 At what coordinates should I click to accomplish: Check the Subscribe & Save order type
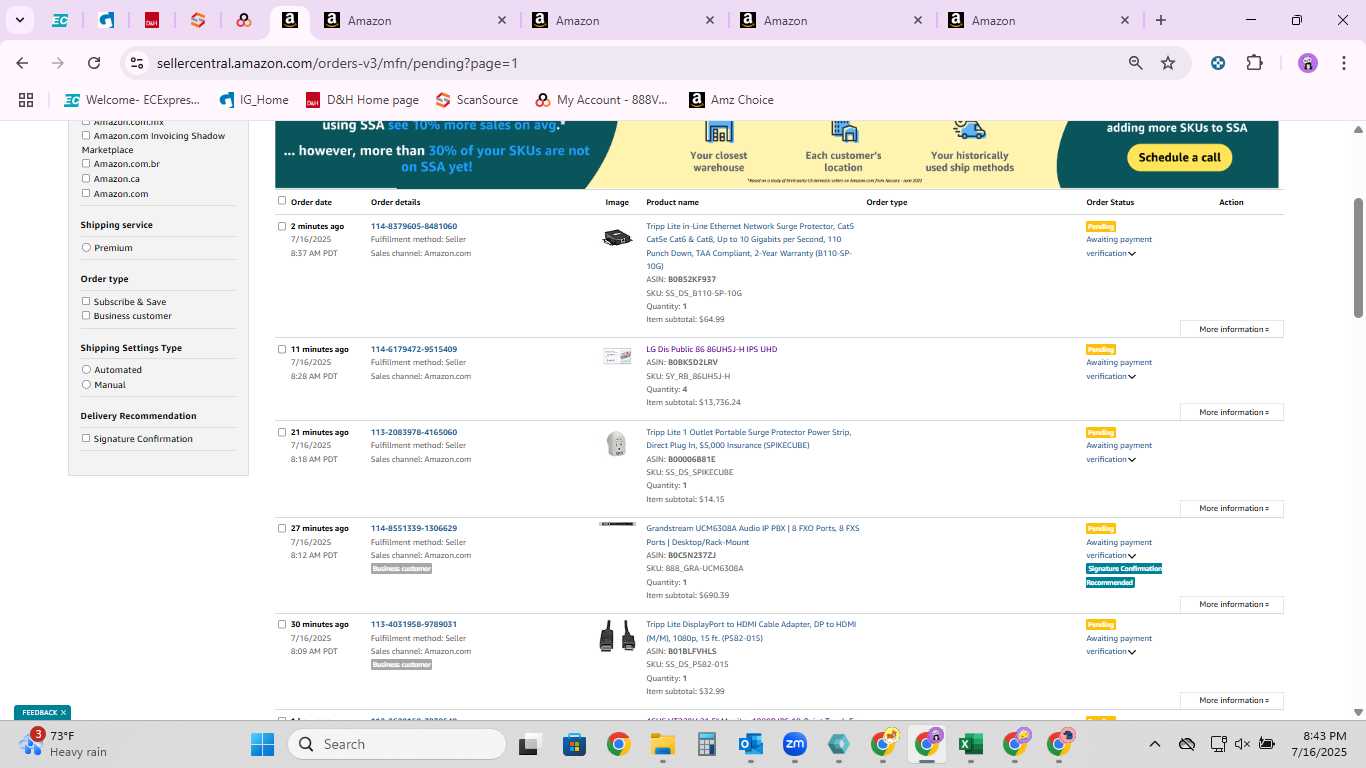[86, 301]
